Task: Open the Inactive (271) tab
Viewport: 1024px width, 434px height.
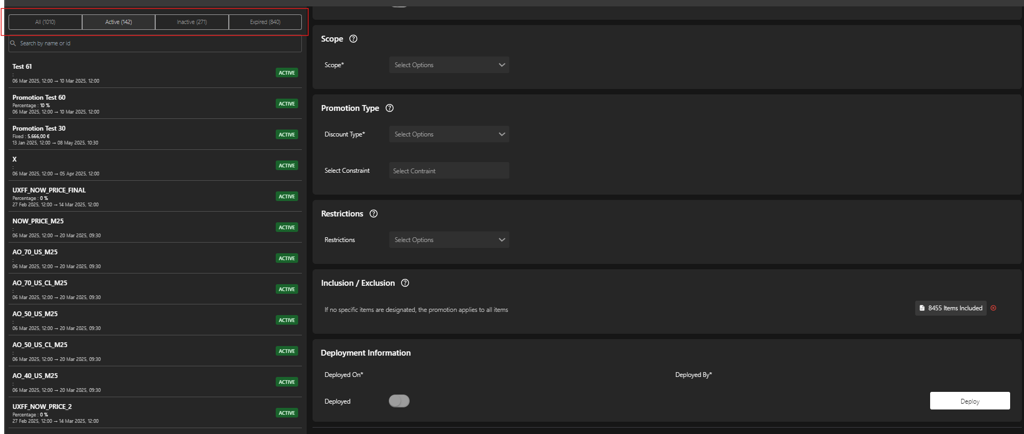Action: [x=192, y=22]
